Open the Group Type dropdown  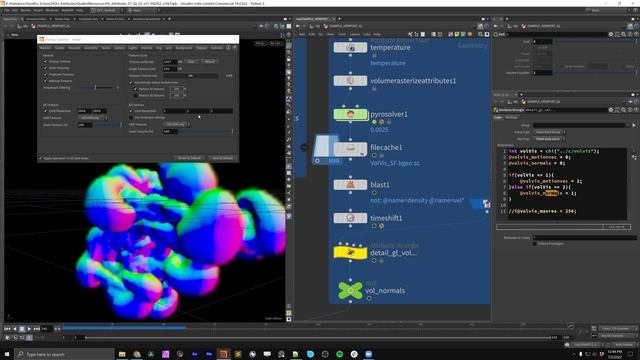pyautogui.click(x=549, y=132)
